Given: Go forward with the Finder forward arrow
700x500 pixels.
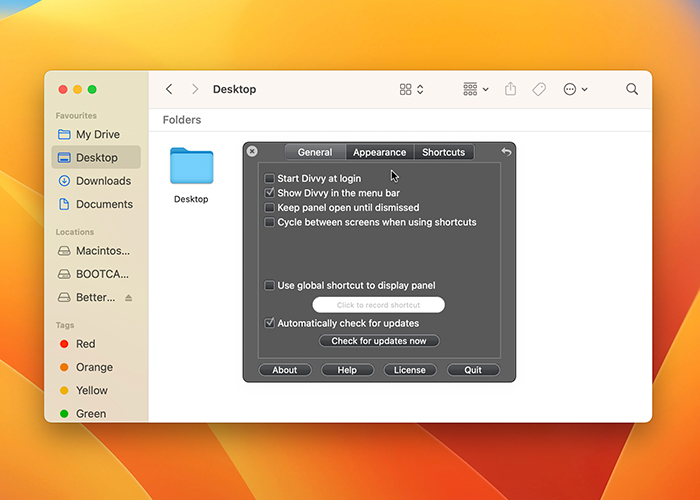Looking at the screenshot, I should click(195, 89).
